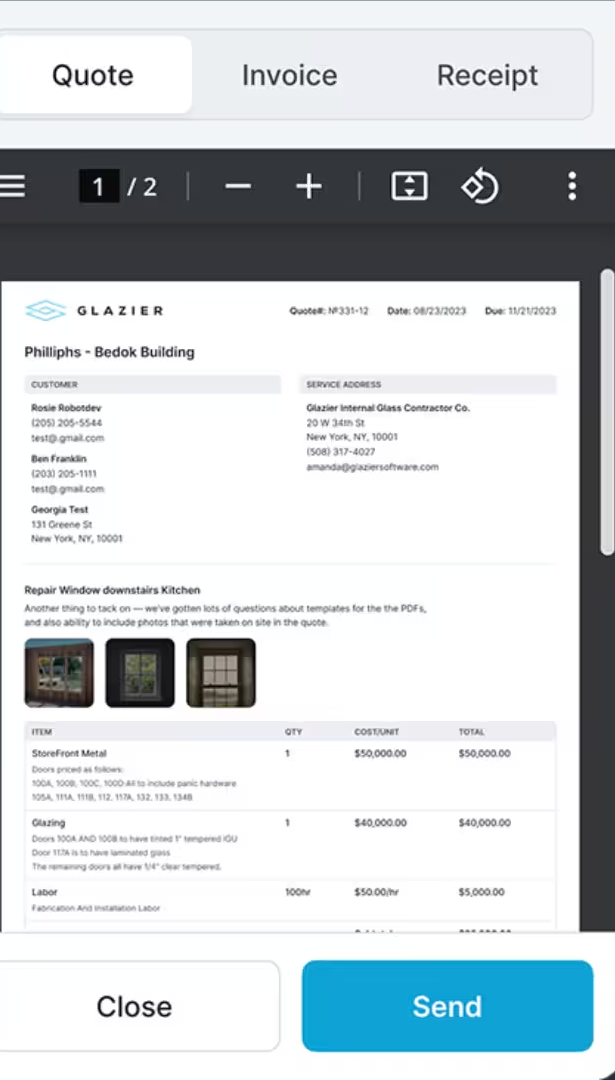The image size is (615, 1080).
Task: Click the $50.00/hr cost per unit
Action: [x=377, y=892]
